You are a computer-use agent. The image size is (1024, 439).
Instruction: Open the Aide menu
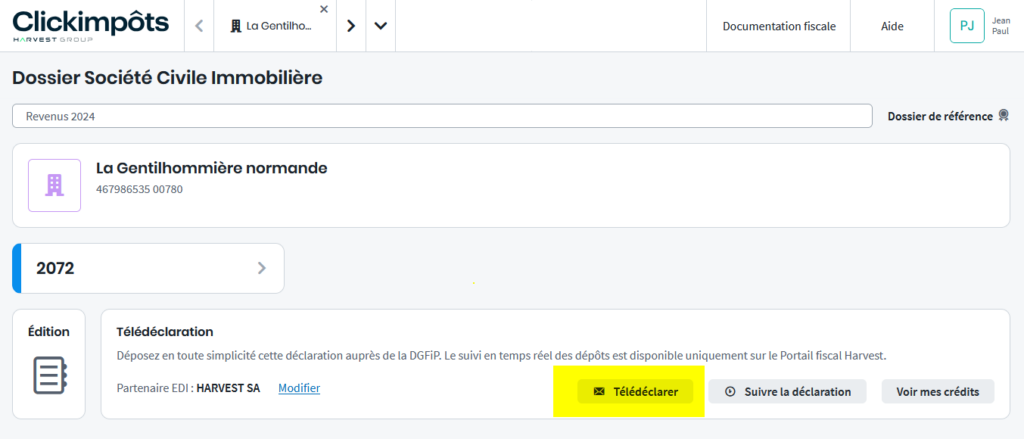[892, 26]
